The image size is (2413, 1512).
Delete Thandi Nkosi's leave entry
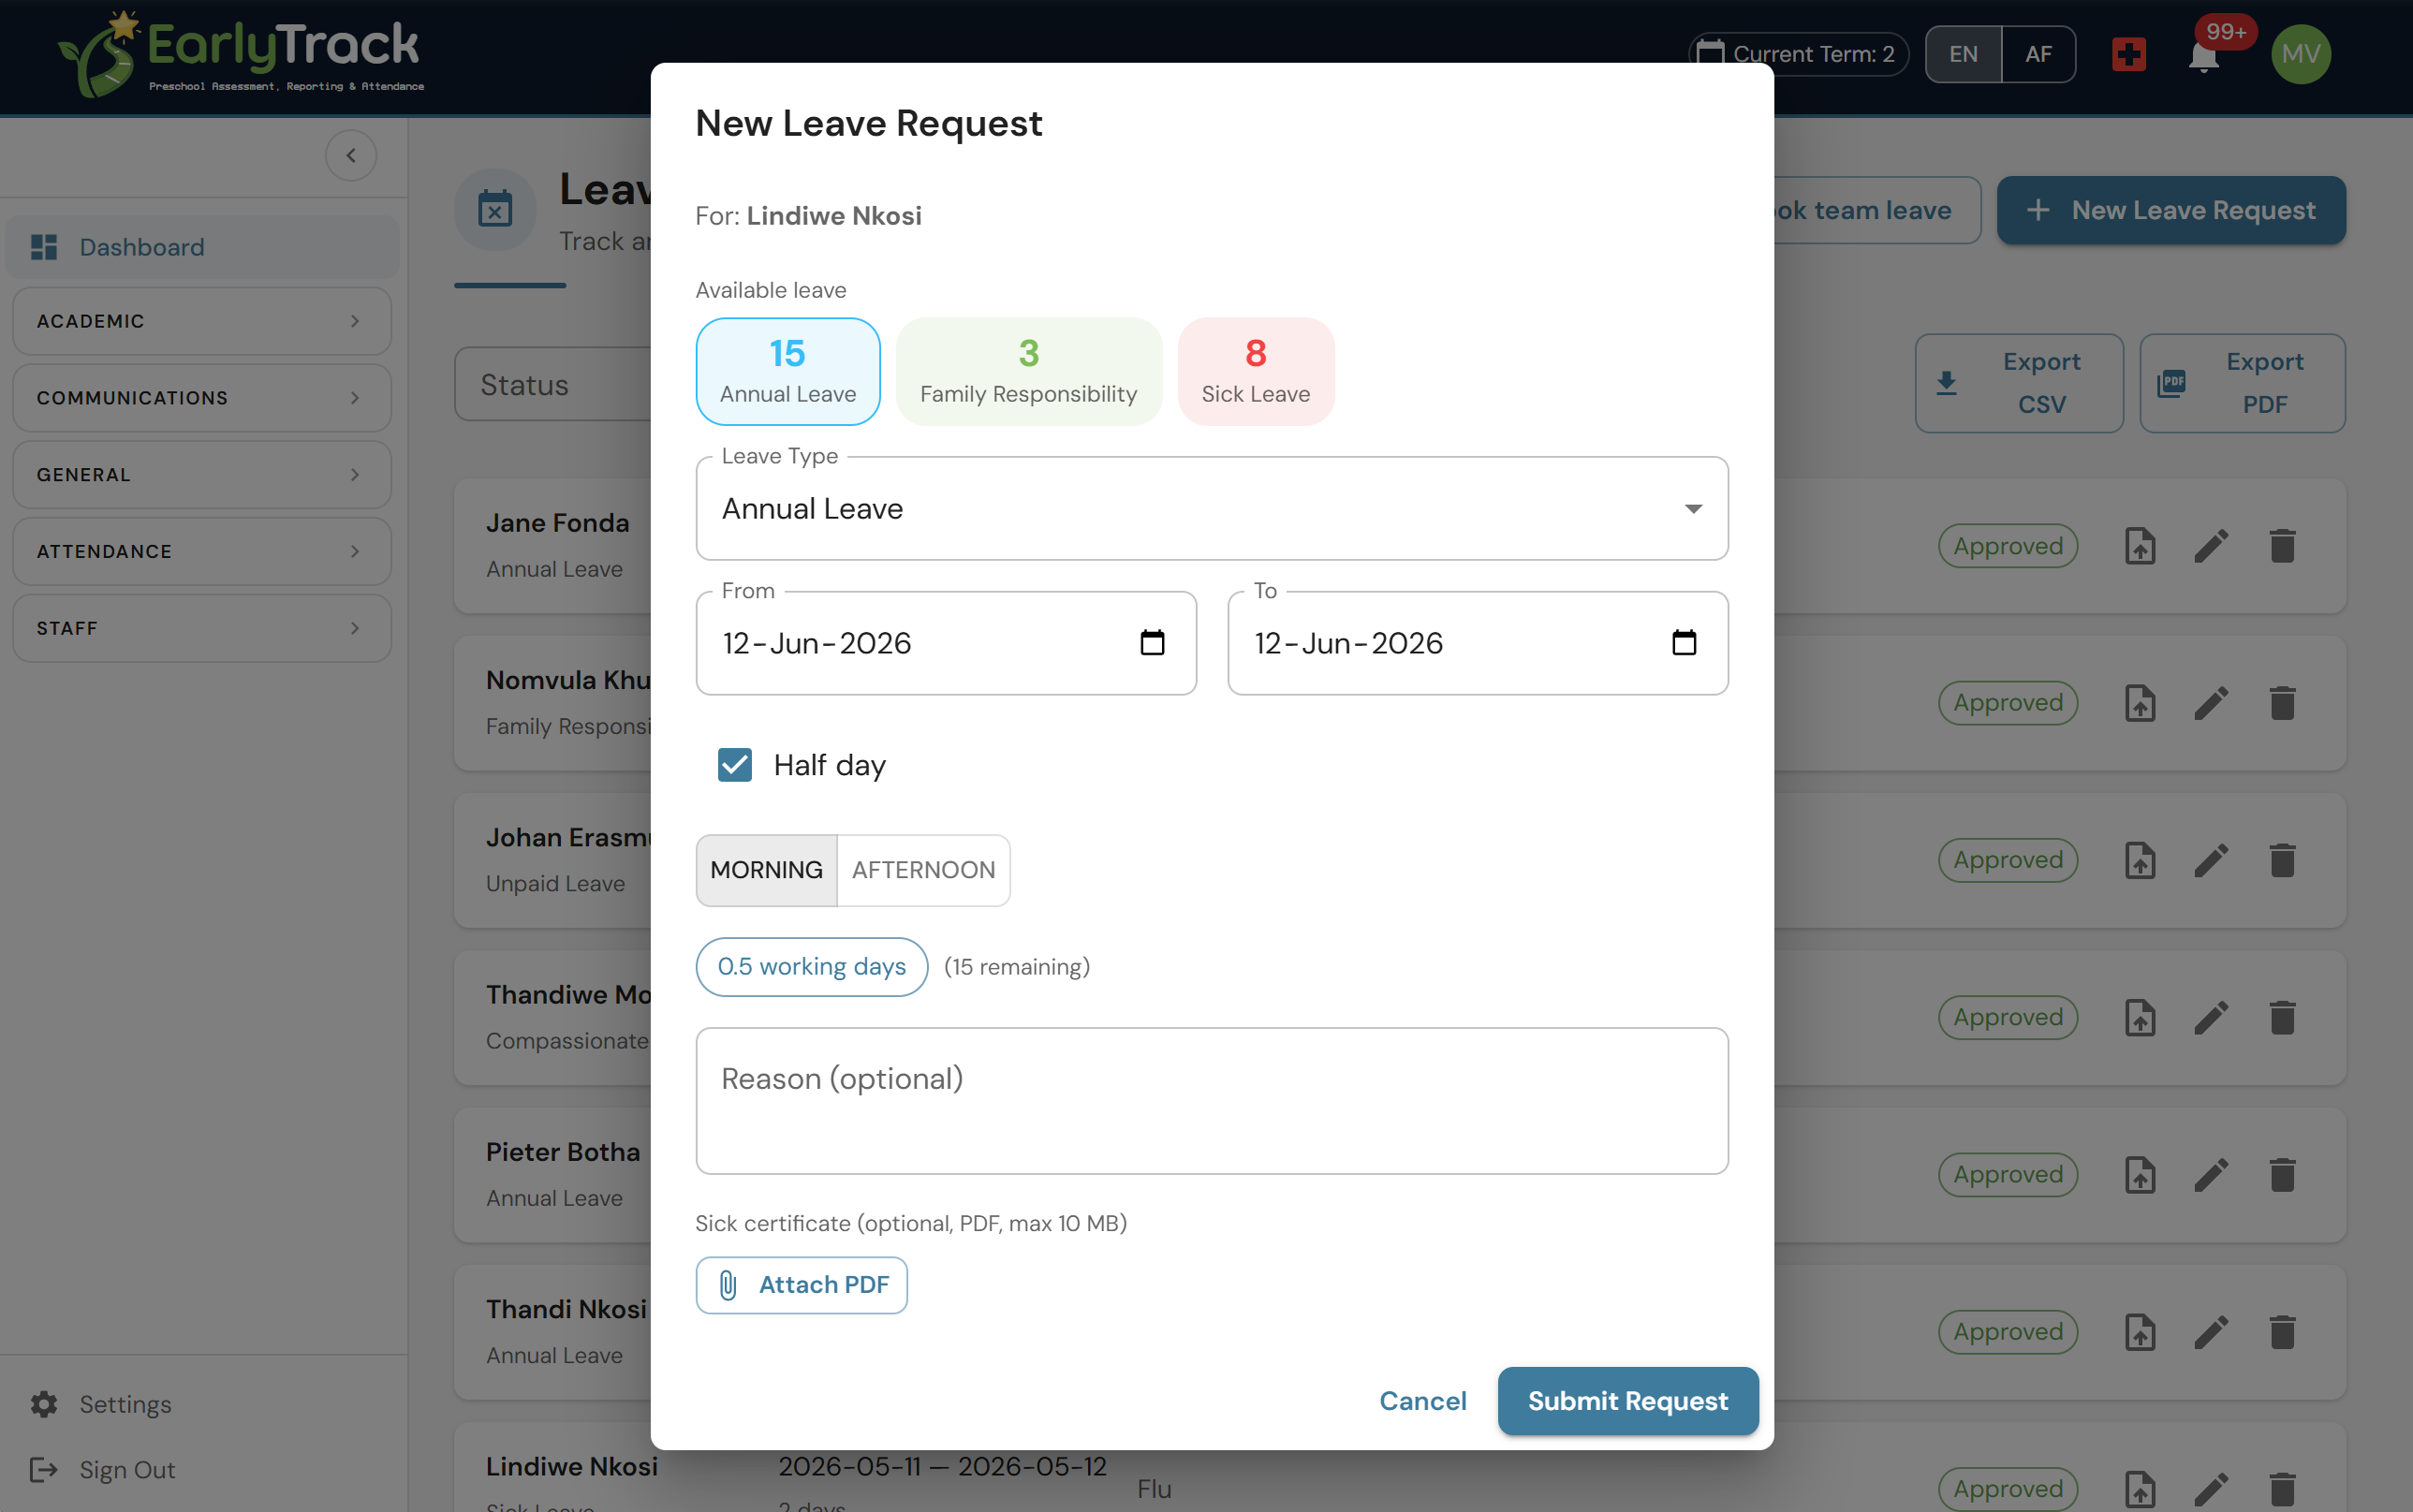(2282, 1332)
